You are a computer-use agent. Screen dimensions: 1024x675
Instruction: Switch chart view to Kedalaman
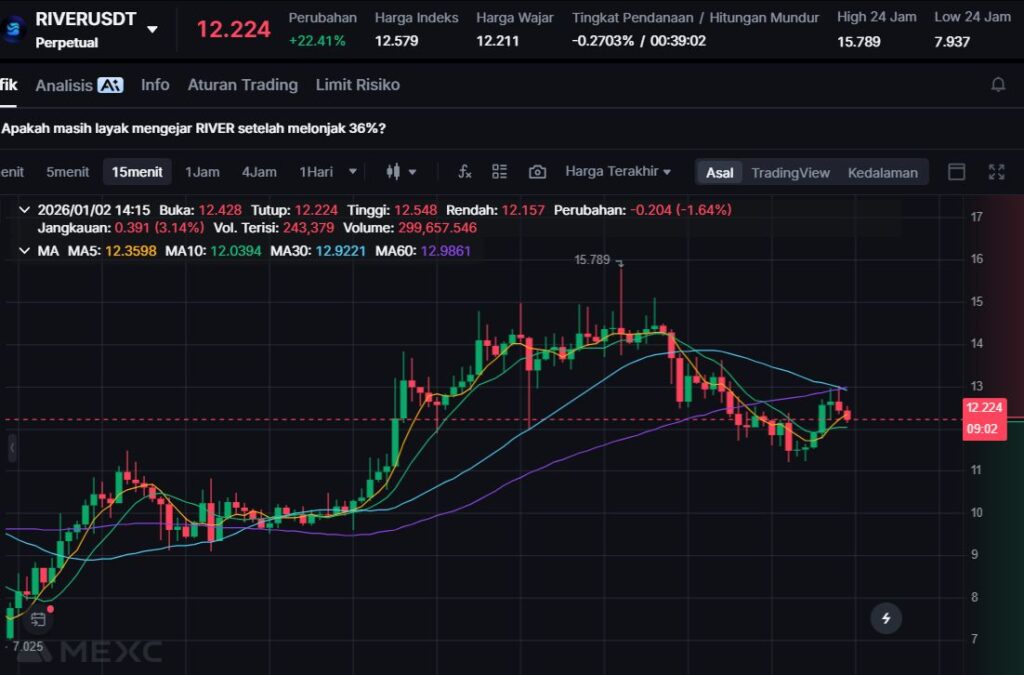(x=882, y=172)
